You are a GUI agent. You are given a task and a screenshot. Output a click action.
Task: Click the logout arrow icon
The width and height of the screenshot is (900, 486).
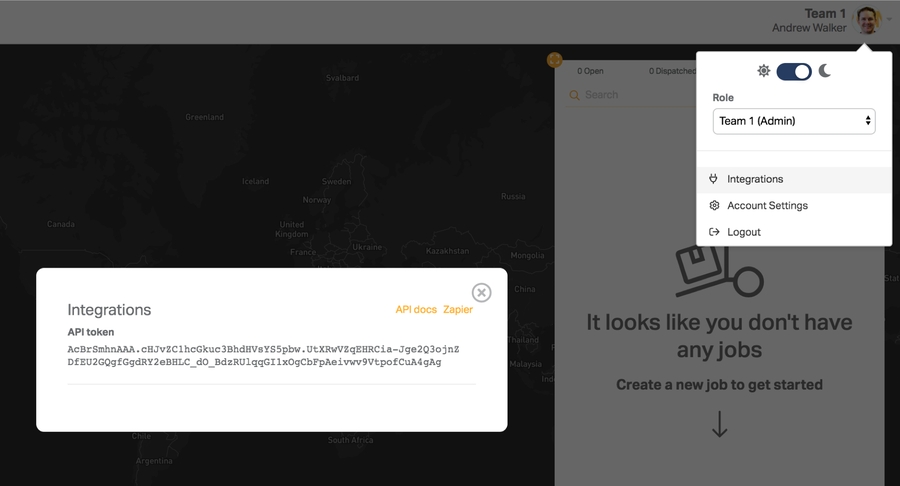(714, 232)
